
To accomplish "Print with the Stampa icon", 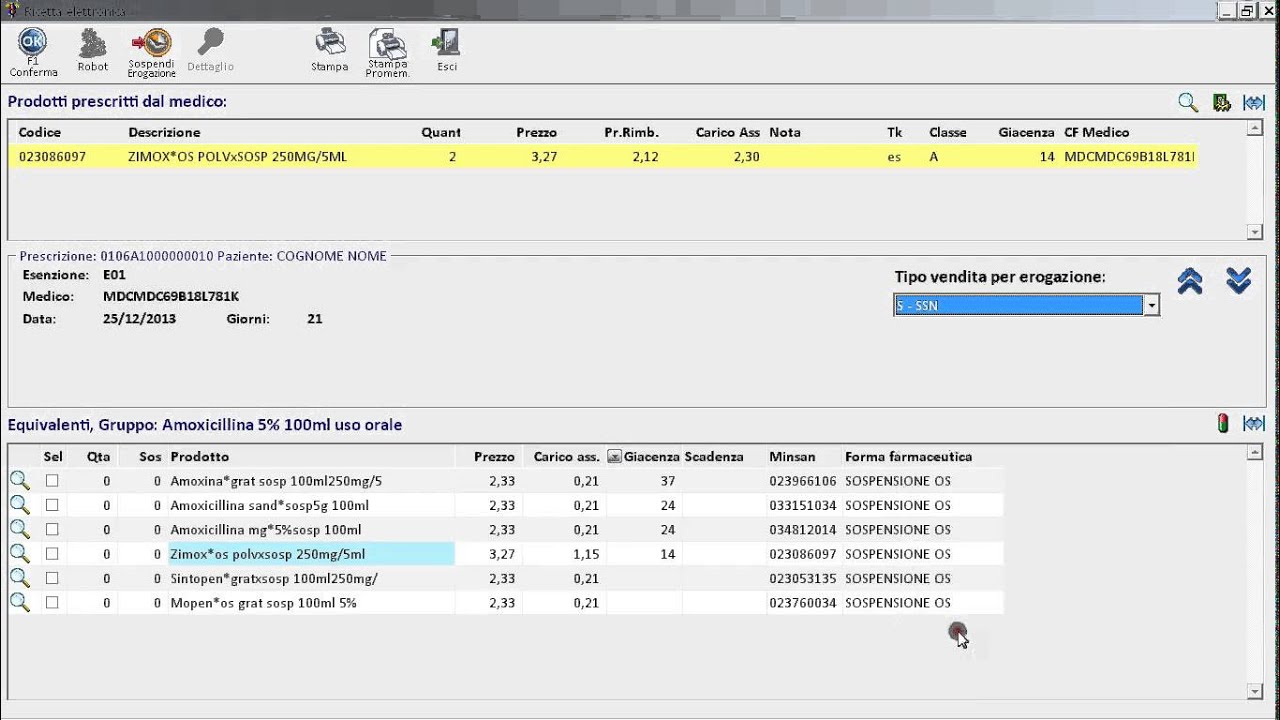I will pos(330,43).
